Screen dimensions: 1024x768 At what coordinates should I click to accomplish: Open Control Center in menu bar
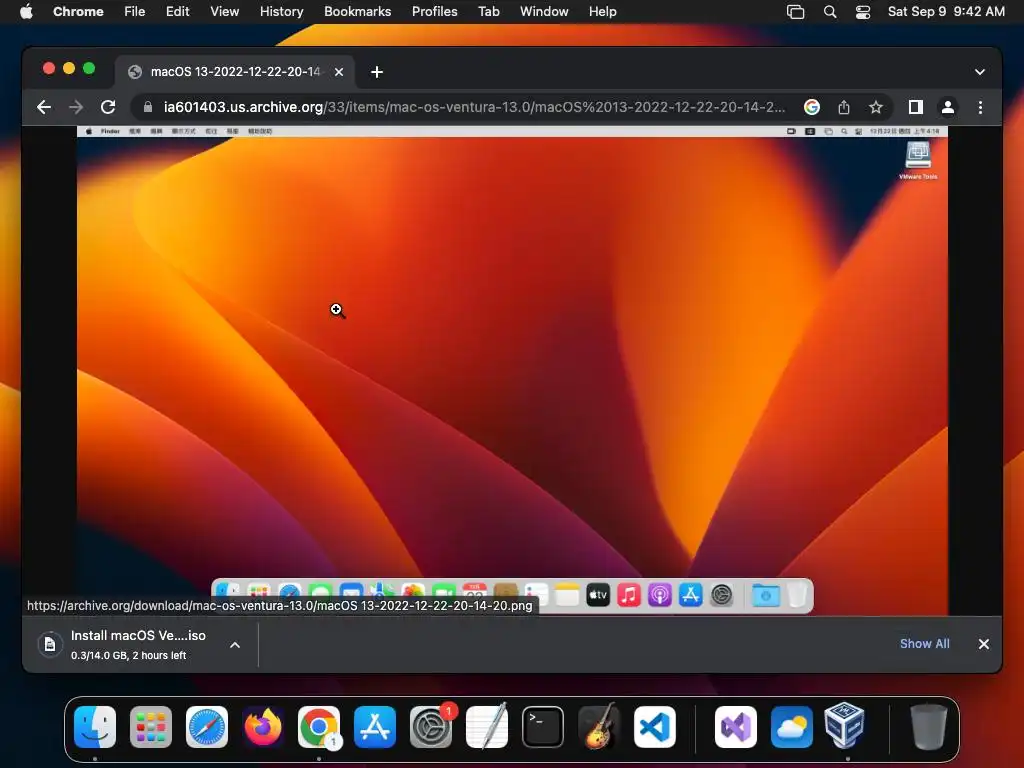pyautogui.click(x=863, y=12)
